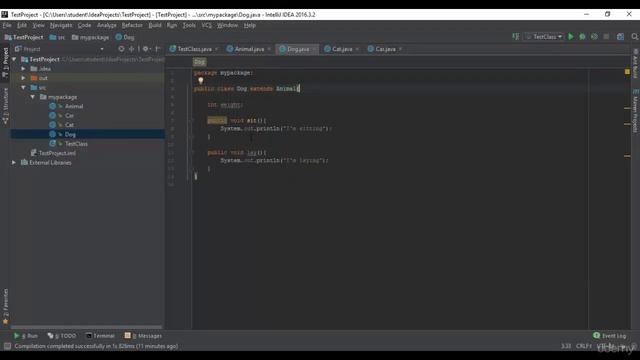Screen dimensions: 640x360
Task: Expand the .idea folder node
Action: click(x=23, y=69)
